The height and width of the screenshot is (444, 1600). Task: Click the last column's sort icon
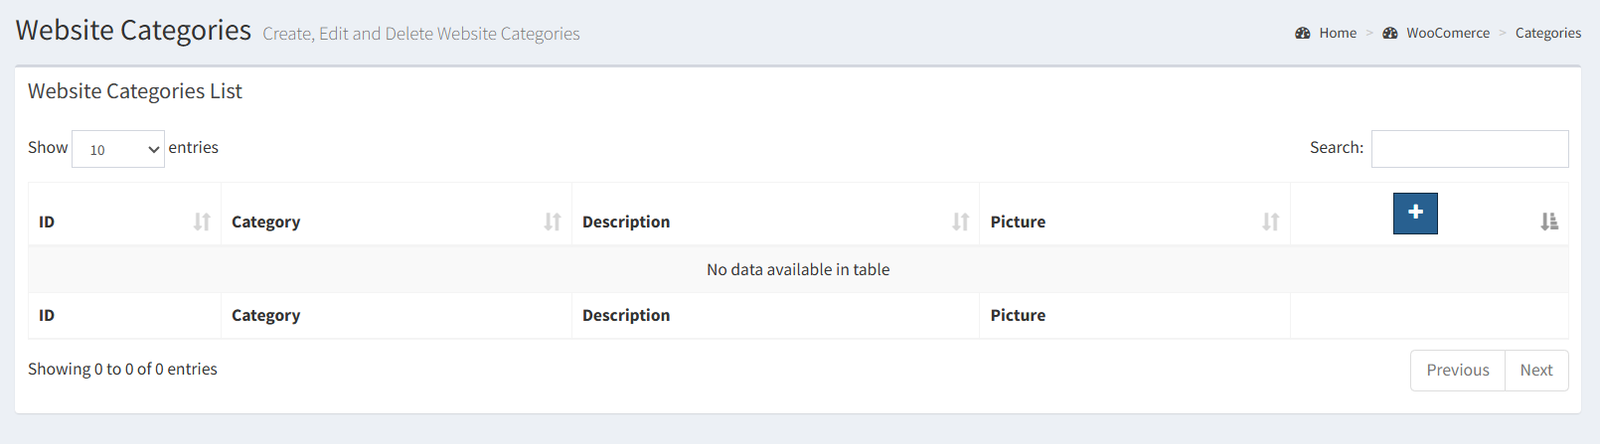click(1549, 222)
